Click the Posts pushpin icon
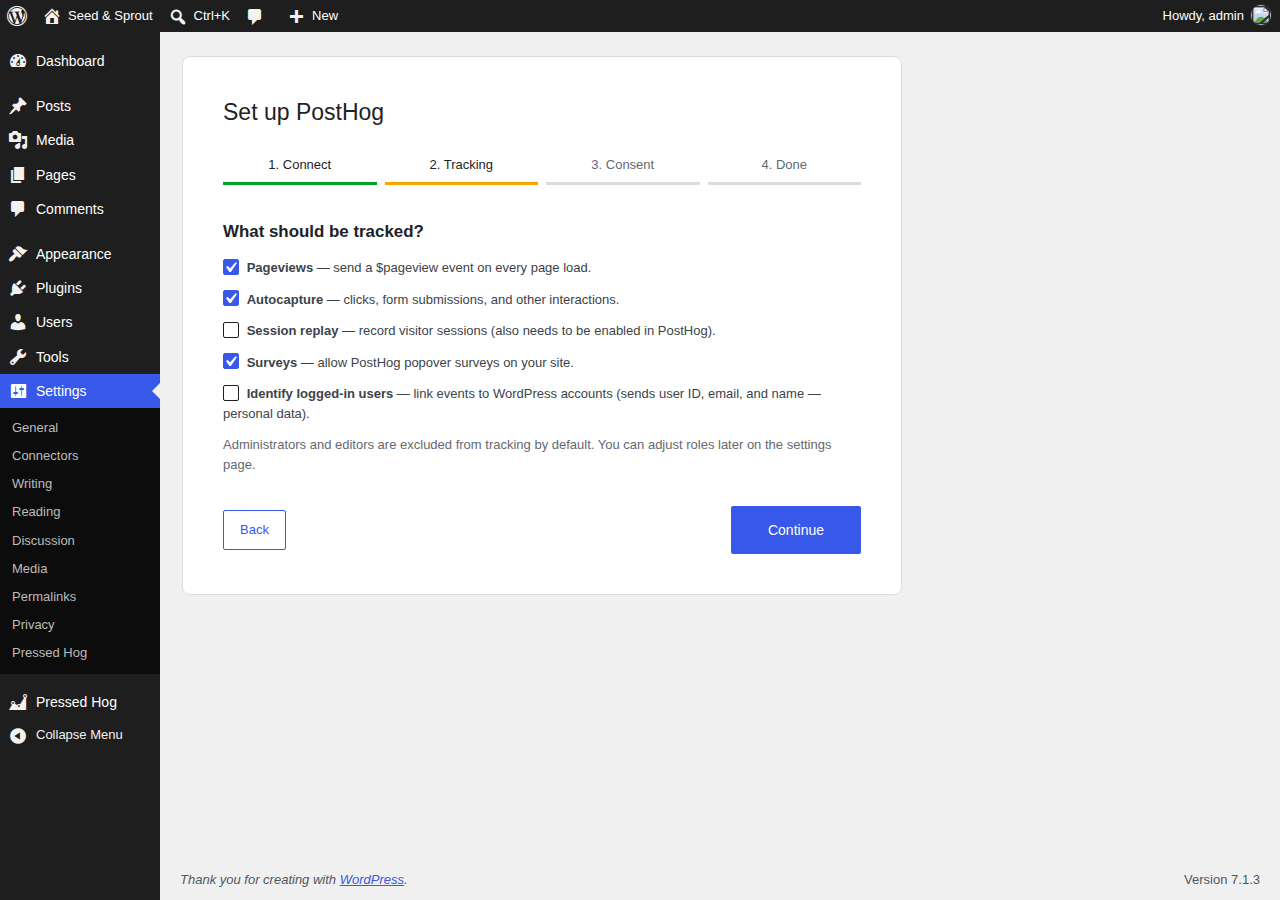The image size is (1280, 900). pyautogui.click(x=18, y=106)
